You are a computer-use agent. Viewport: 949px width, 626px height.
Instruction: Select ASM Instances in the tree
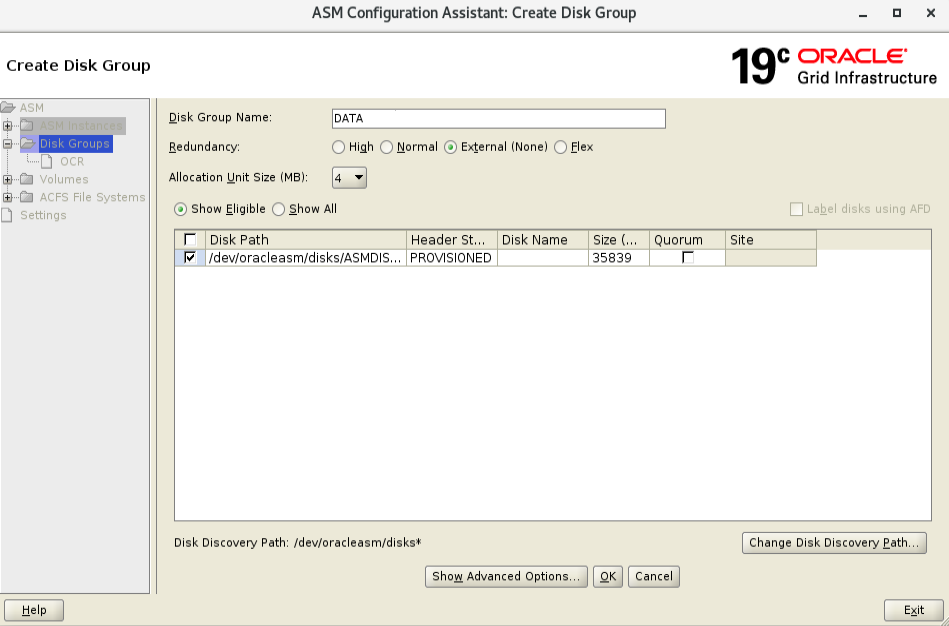pos(81,126)
